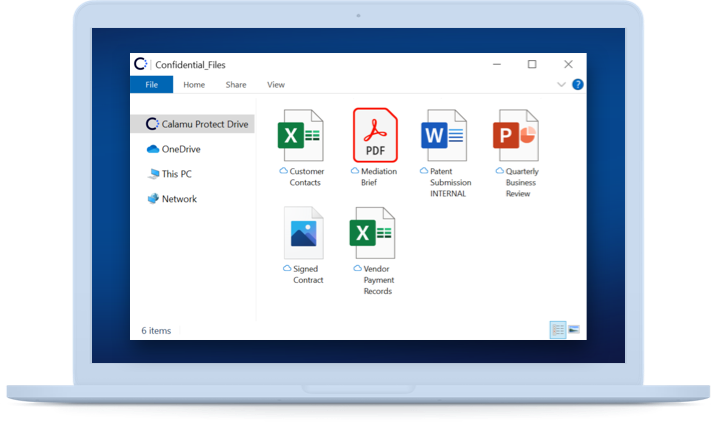
Task: Click the cloud status icon beside Customer Contacts
Action: tap(283, 171)
